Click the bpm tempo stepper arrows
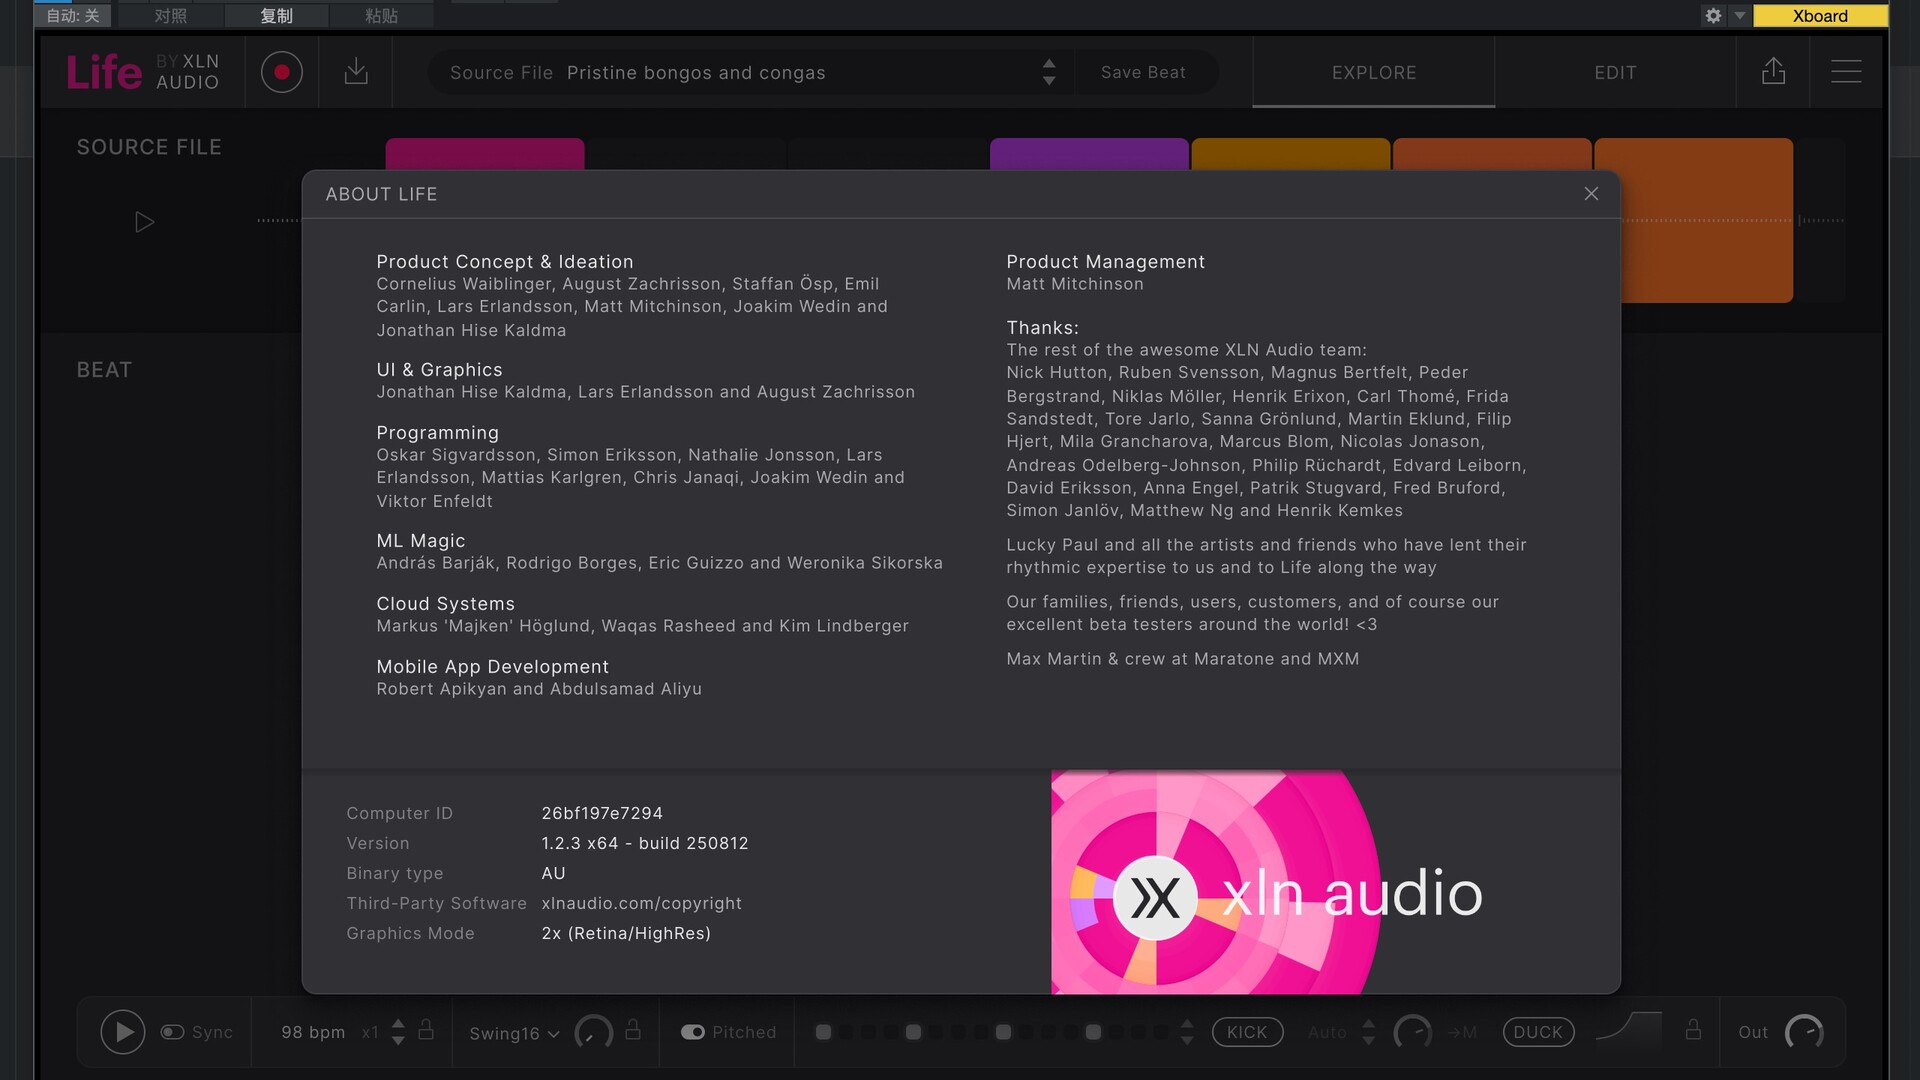Screen dimensions: 1920x1080 (x=398, y=1032)
